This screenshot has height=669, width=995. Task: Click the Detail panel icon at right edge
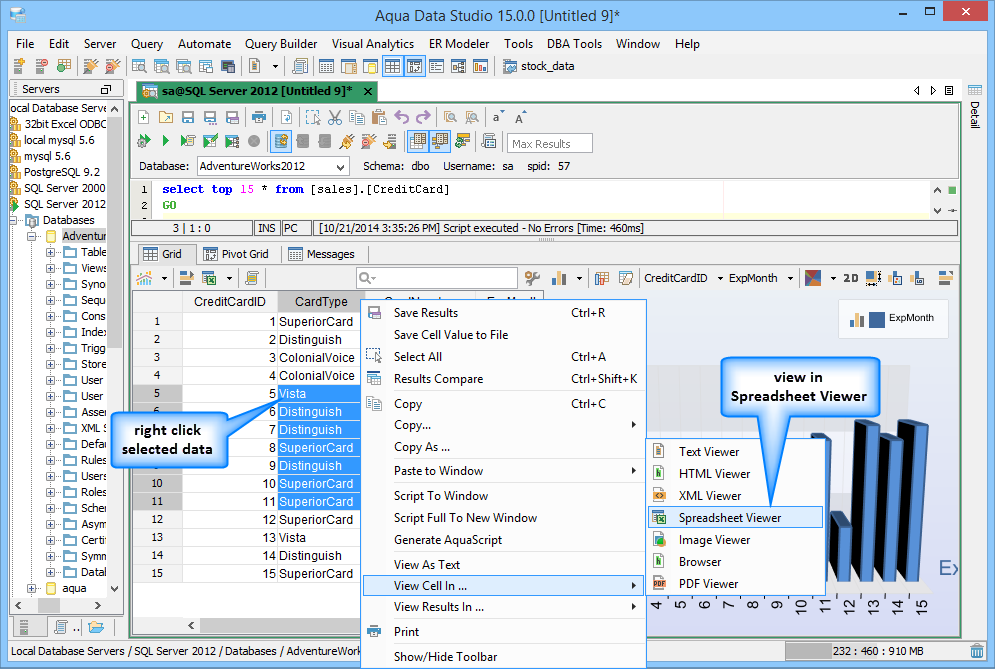[x=975, y=90]
